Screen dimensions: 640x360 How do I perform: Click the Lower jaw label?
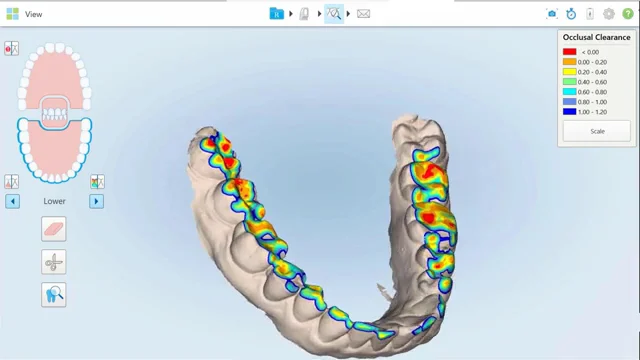[x=54, y=201]
